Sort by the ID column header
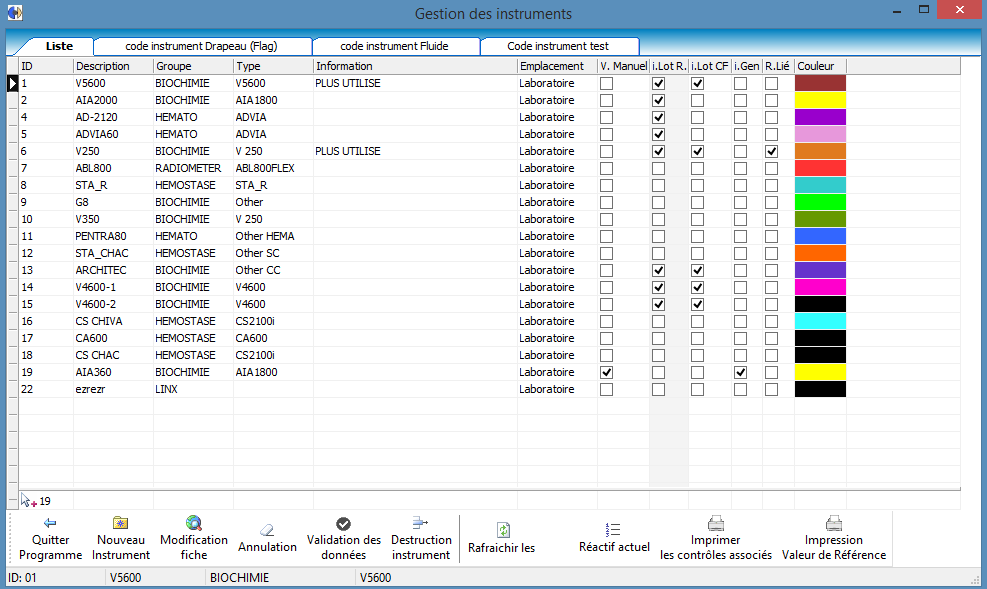The height and width of the screenshot is (589, 987). (46, 66)
